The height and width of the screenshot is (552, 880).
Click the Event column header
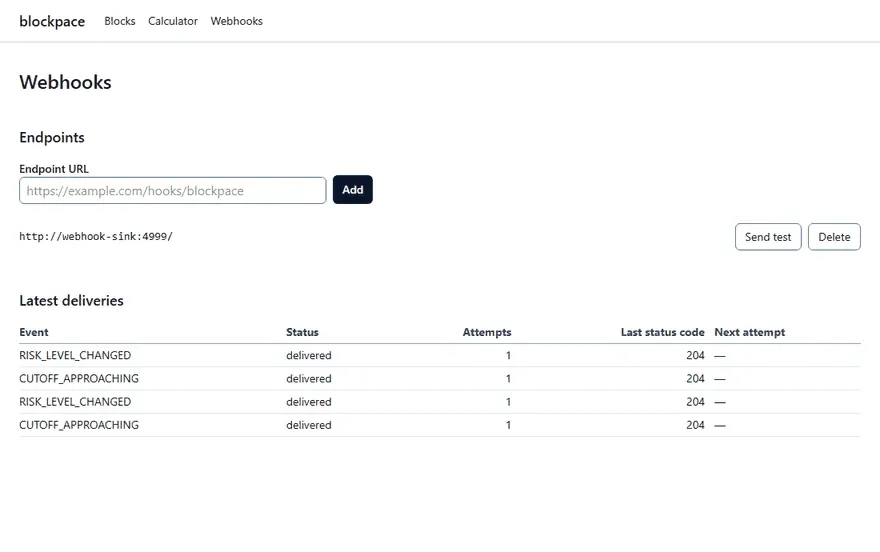[34, 332]
